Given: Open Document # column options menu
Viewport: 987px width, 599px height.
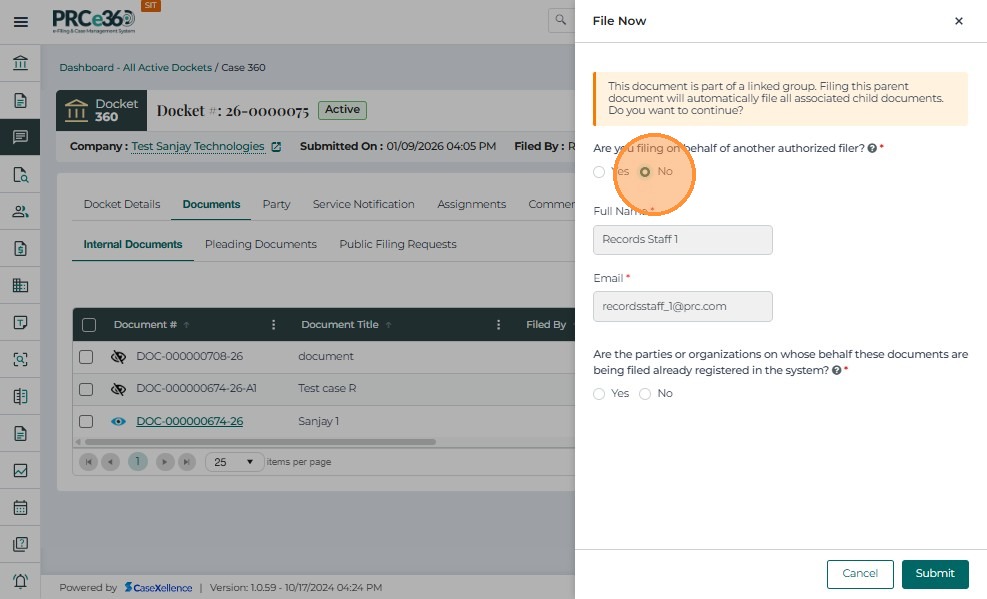Looking at the screenshot, I should tap(274, 325).
